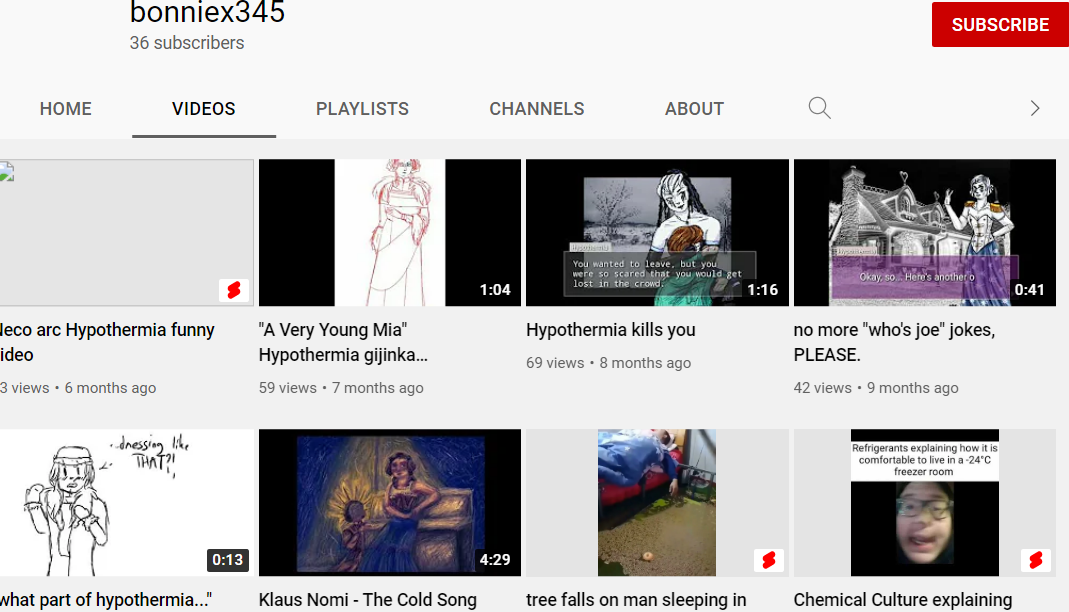The width and height of the screenshot is (1069, 612).
Task: Click the 4:29 duration badge
Action: (x=495, y=560)
